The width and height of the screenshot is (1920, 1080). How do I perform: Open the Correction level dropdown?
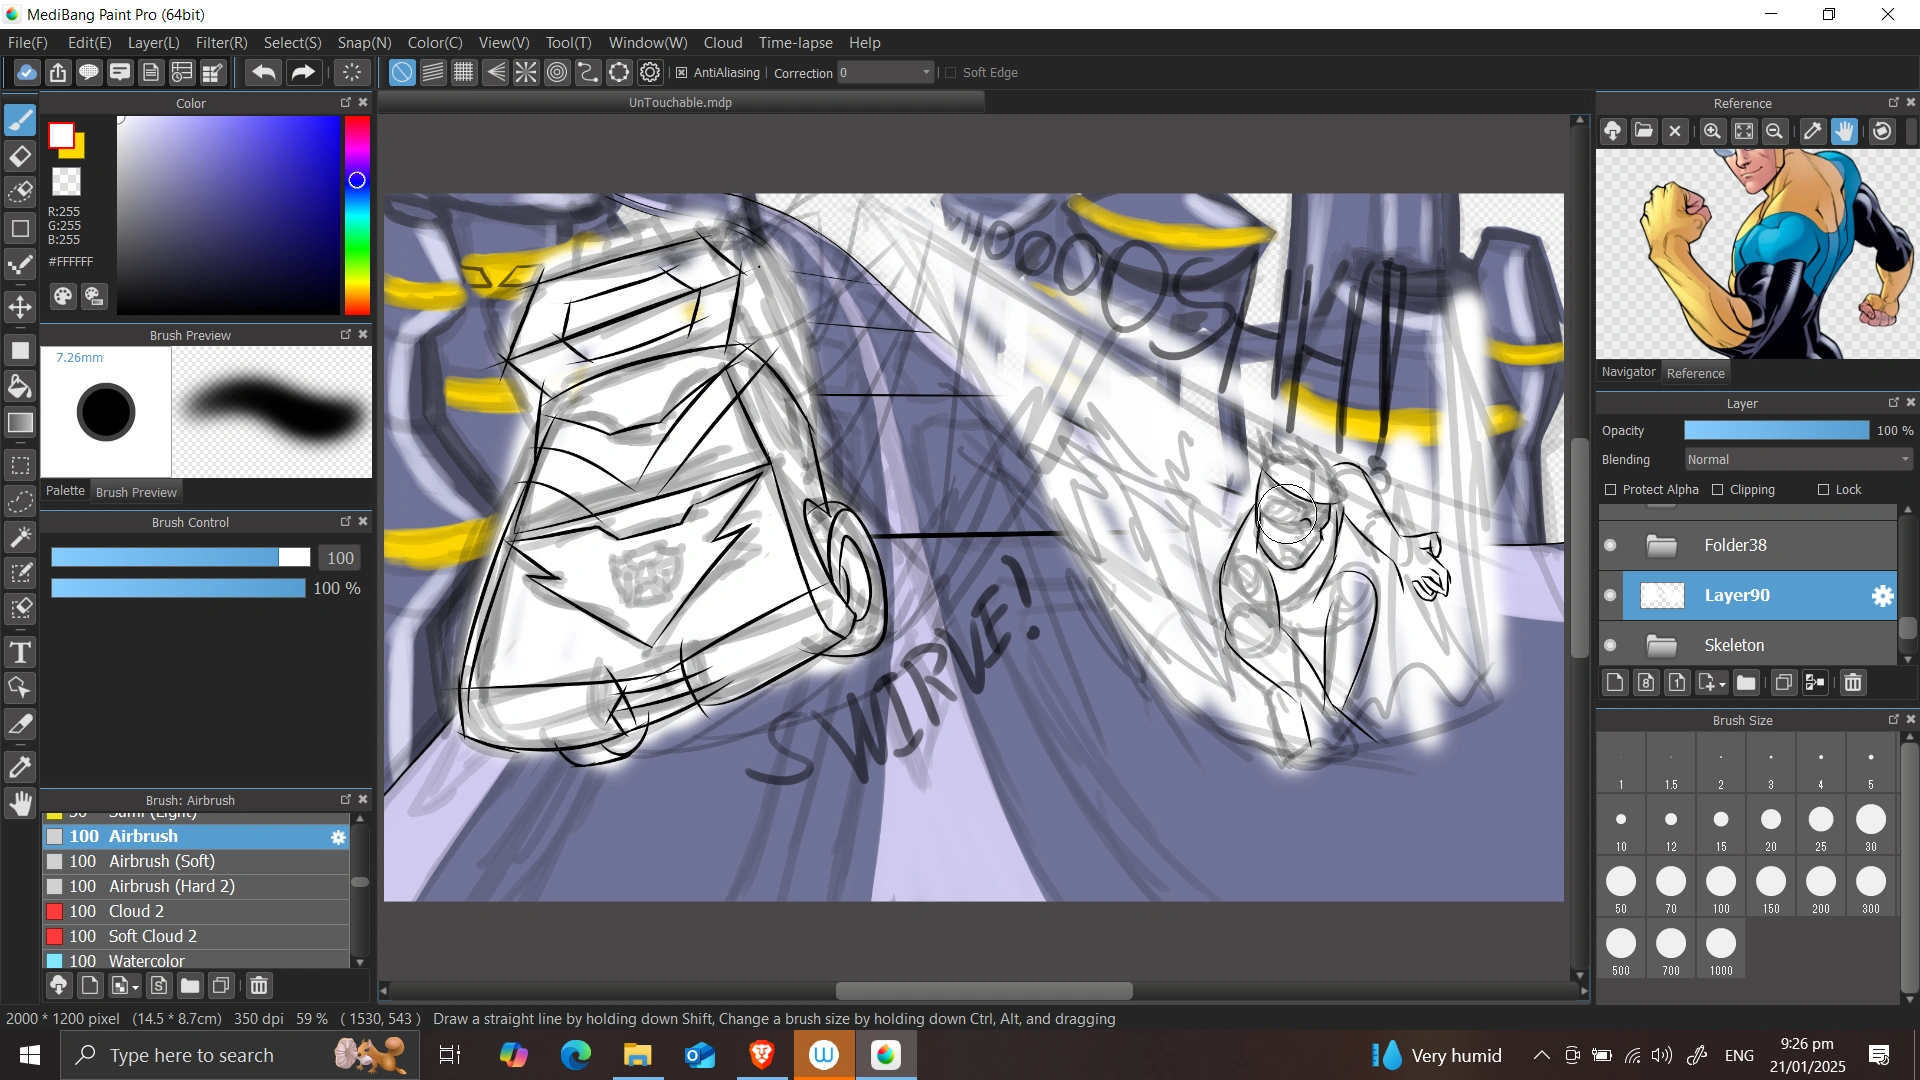(925, 72)
